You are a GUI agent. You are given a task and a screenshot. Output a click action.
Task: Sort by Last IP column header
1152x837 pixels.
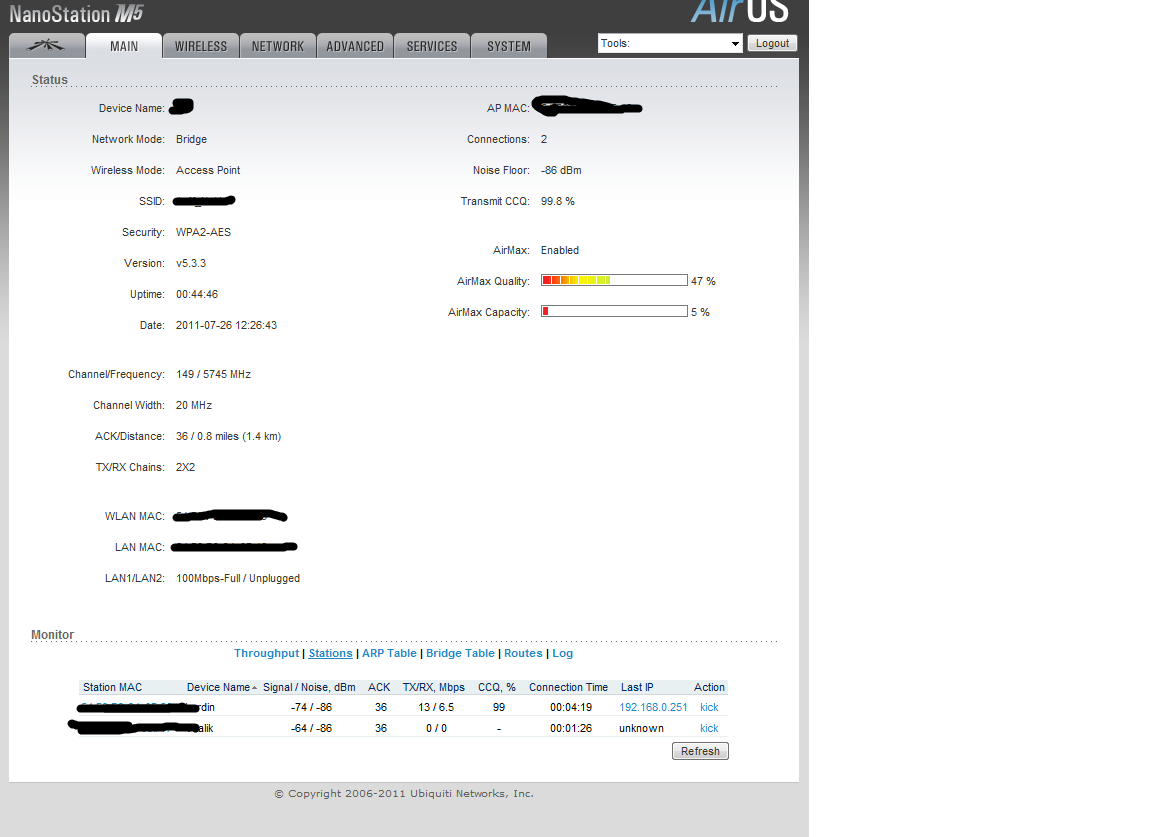point(637,687)
